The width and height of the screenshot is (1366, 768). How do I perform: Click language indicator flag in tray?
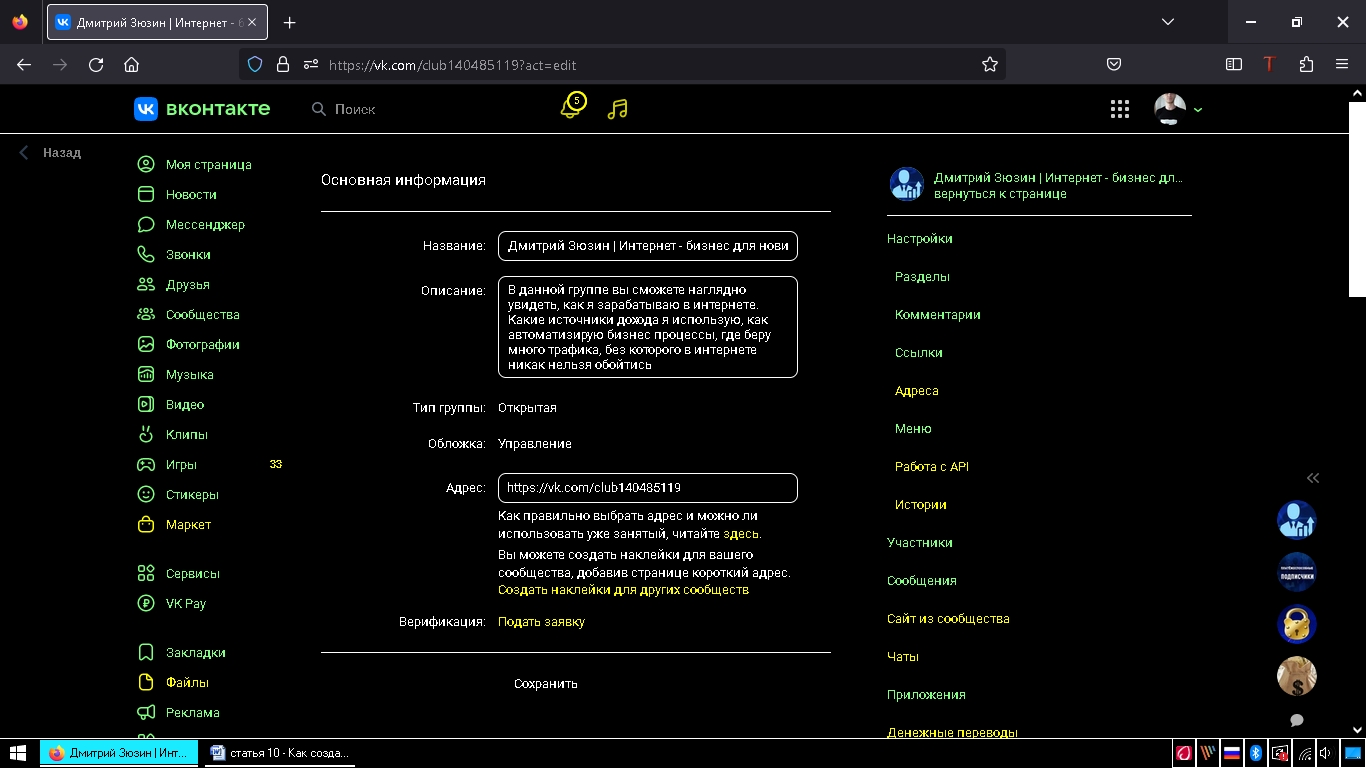(x=1231, y=753)
